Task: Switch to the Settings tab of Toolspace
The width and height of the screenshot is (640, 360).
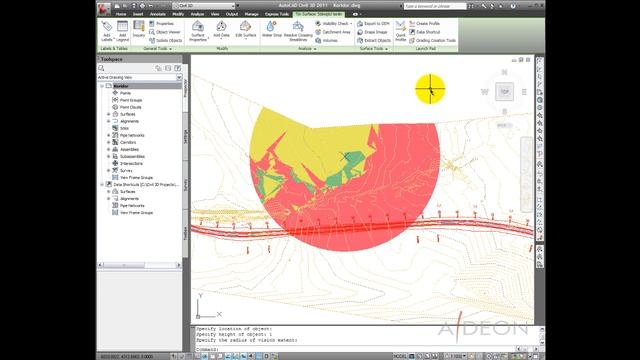Action: [x=185, y=136]
